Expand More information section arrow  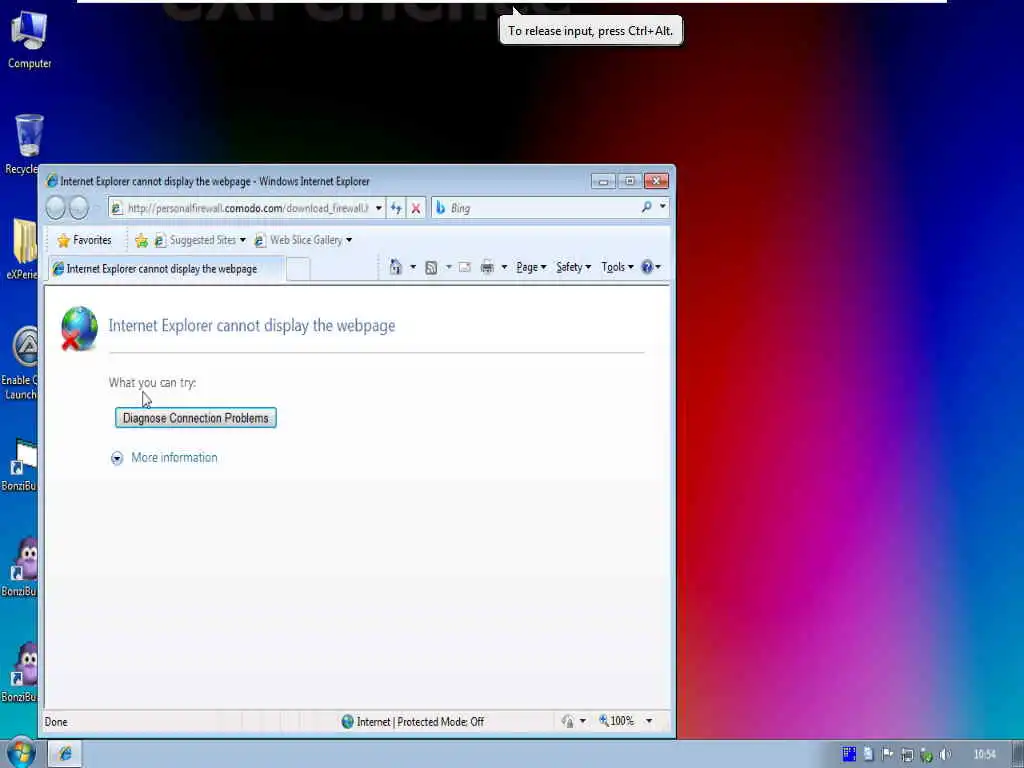click(x=117, y=458)
